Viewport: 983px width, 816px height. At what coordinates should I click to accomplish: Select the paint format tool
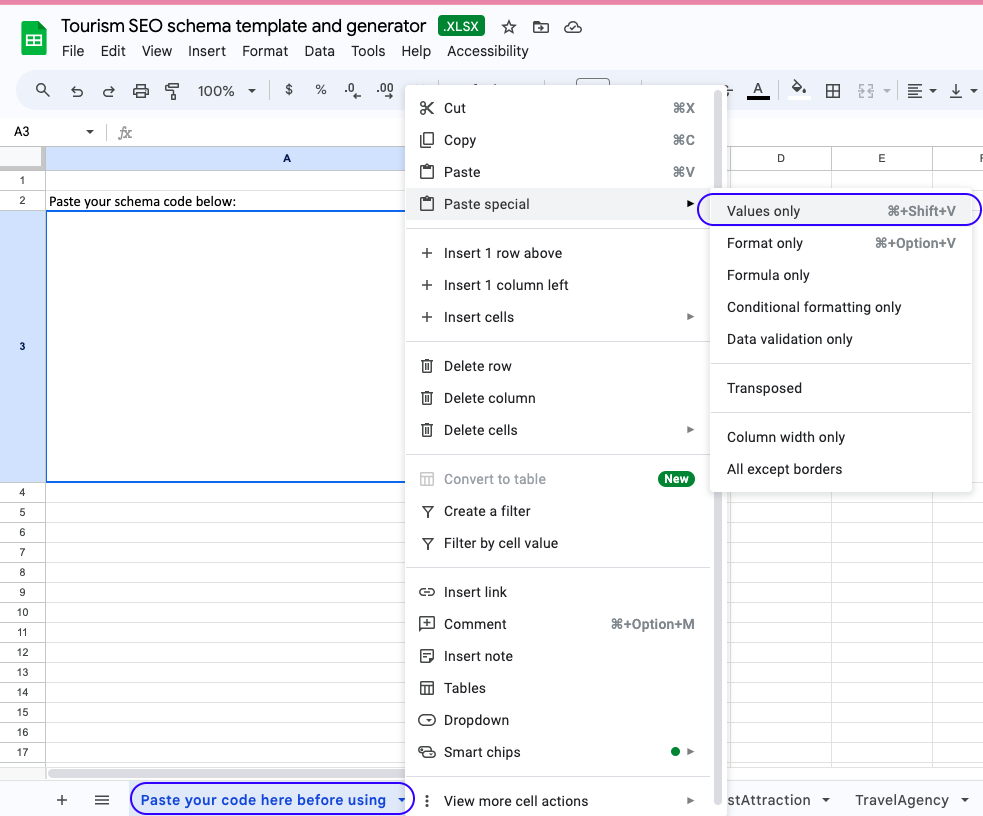tap(171, 91)
